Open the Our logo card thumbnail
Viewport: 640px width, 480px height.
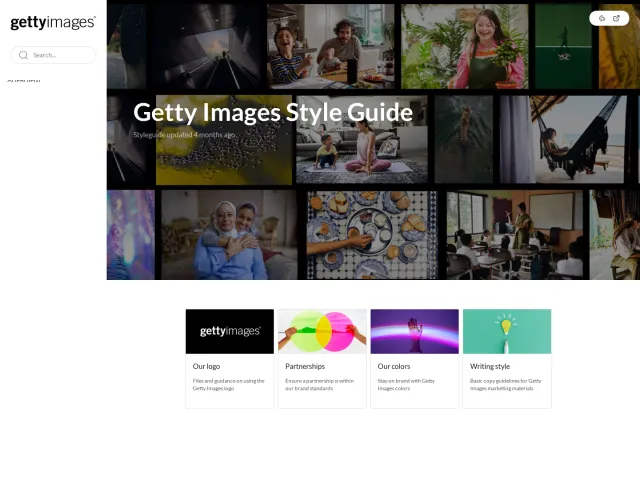230,331
